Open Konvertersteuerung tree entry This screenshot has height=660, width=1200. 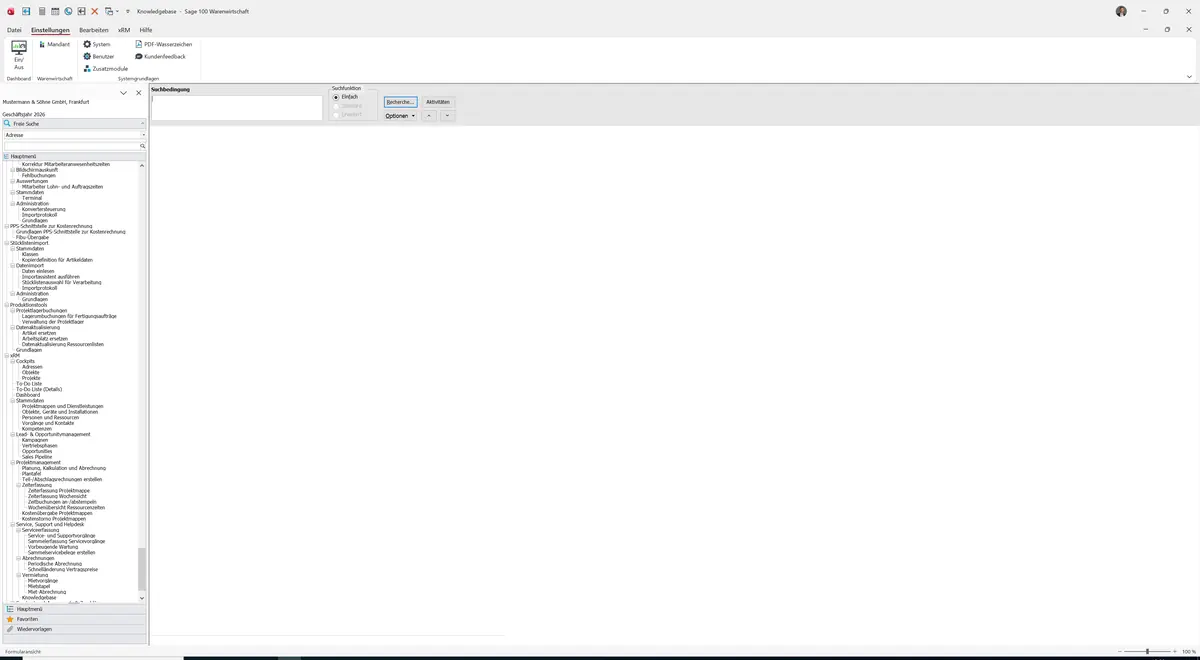[x=42, y=209]
